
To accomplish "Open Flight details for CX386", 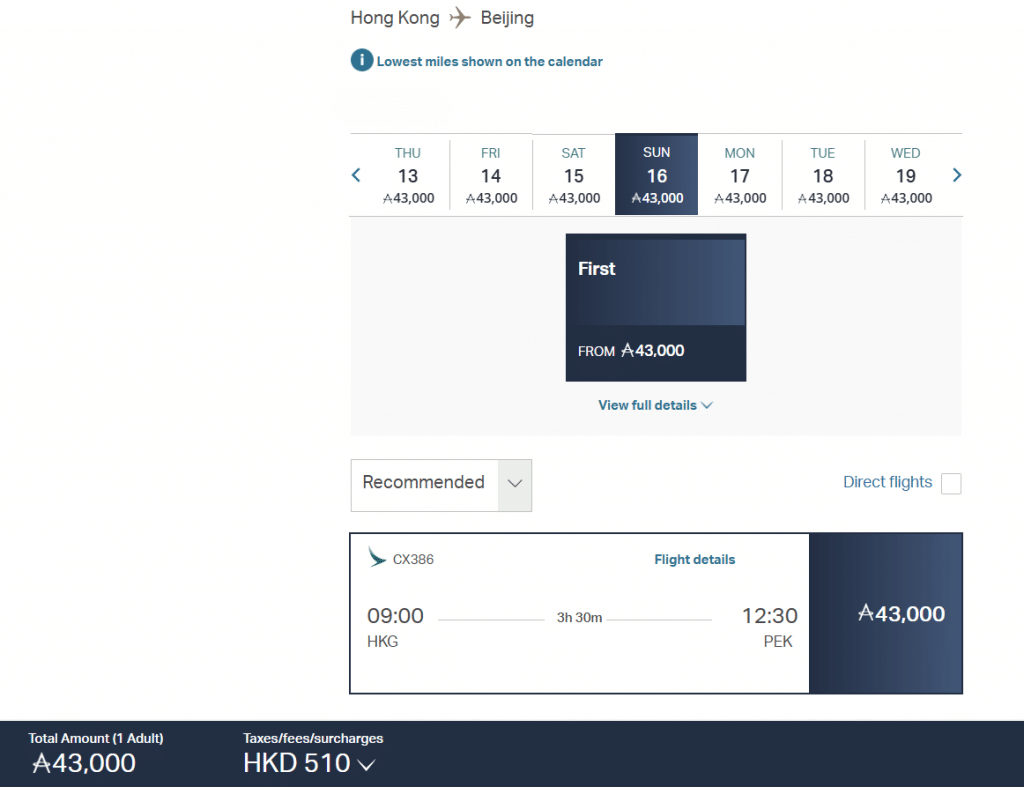I will pos(694,560).
